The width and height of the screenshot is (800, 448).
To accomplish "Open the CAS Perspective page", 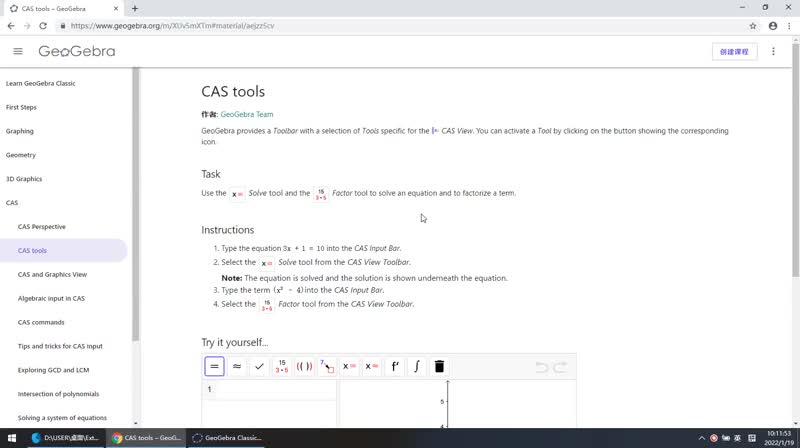I will (42, 227).
